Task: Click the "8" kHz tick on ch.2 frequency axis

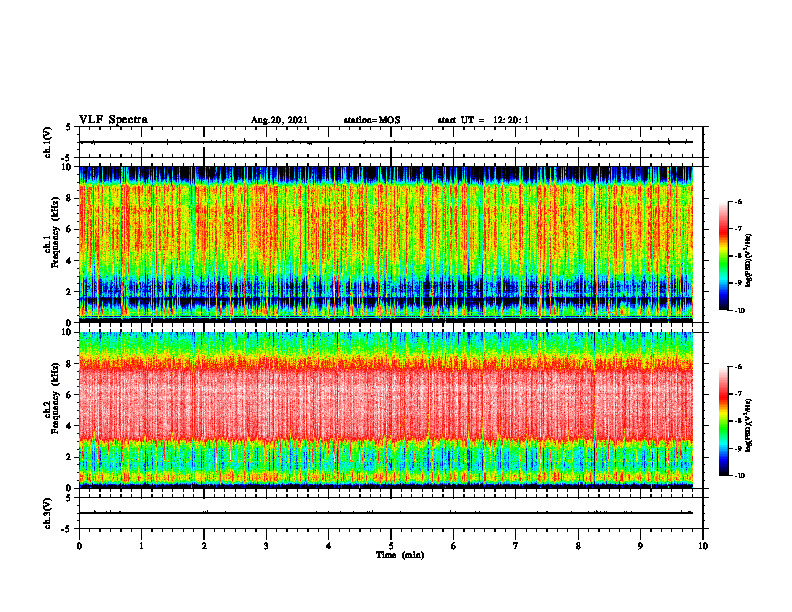Action: coord(70,364)
